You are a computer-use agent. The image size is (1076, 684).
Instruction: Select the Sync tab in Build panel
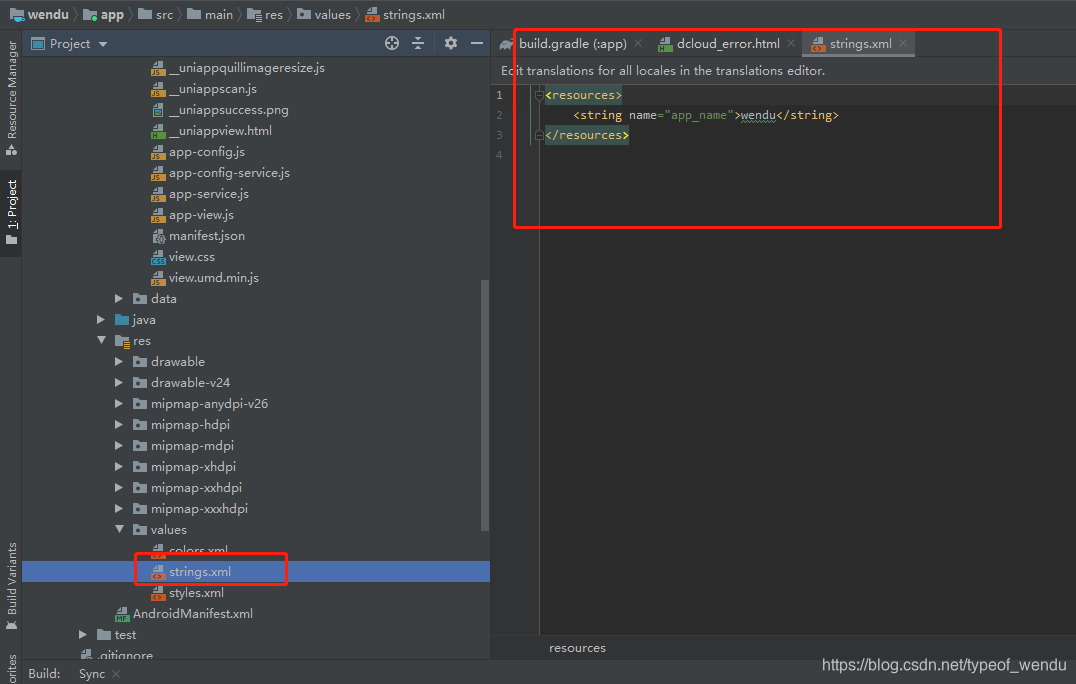(x=92, y=674)
